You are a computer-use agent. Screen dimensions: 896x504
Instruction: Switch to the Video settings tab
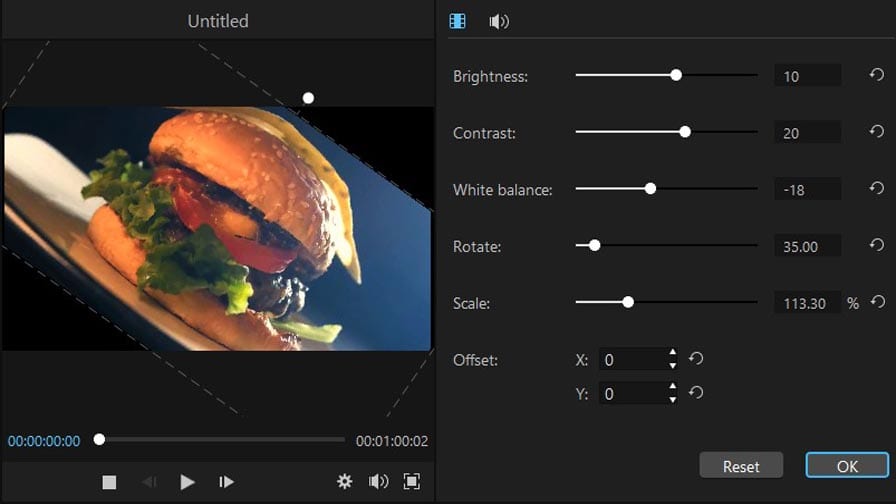coord(457,21)
